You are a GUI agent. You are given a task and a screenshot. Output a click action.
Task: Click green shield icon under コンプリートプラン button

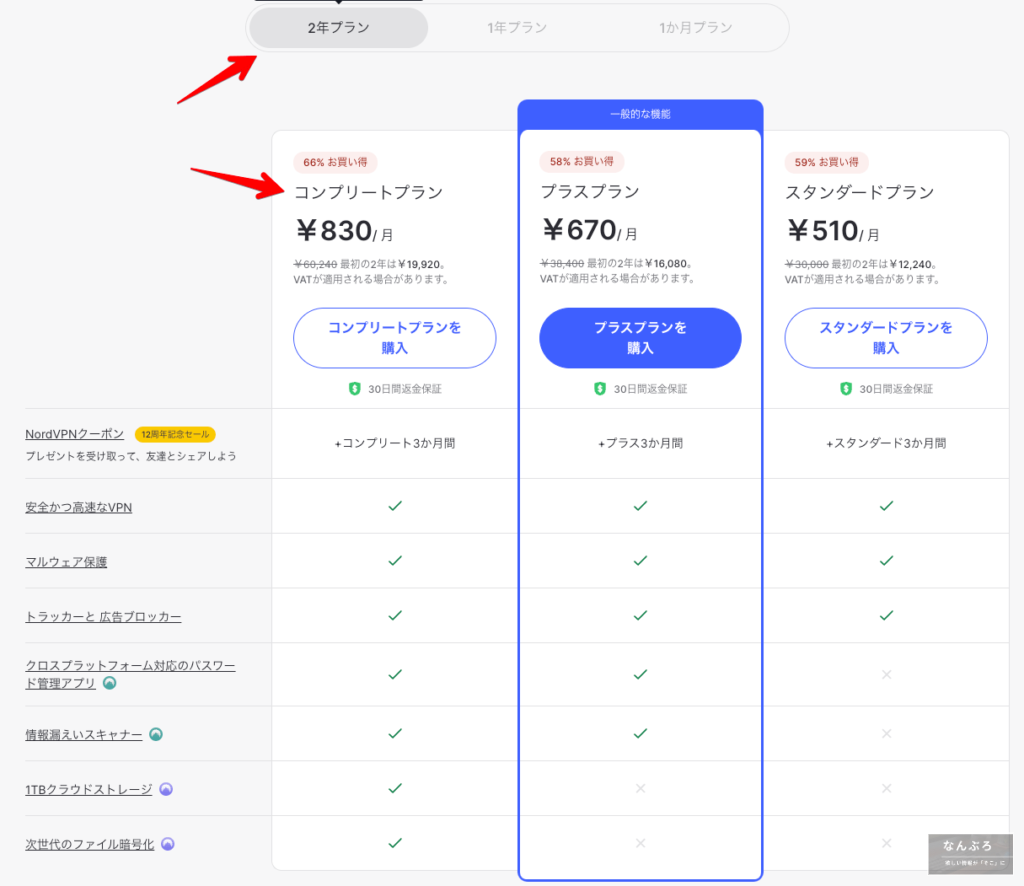(354, 388)
